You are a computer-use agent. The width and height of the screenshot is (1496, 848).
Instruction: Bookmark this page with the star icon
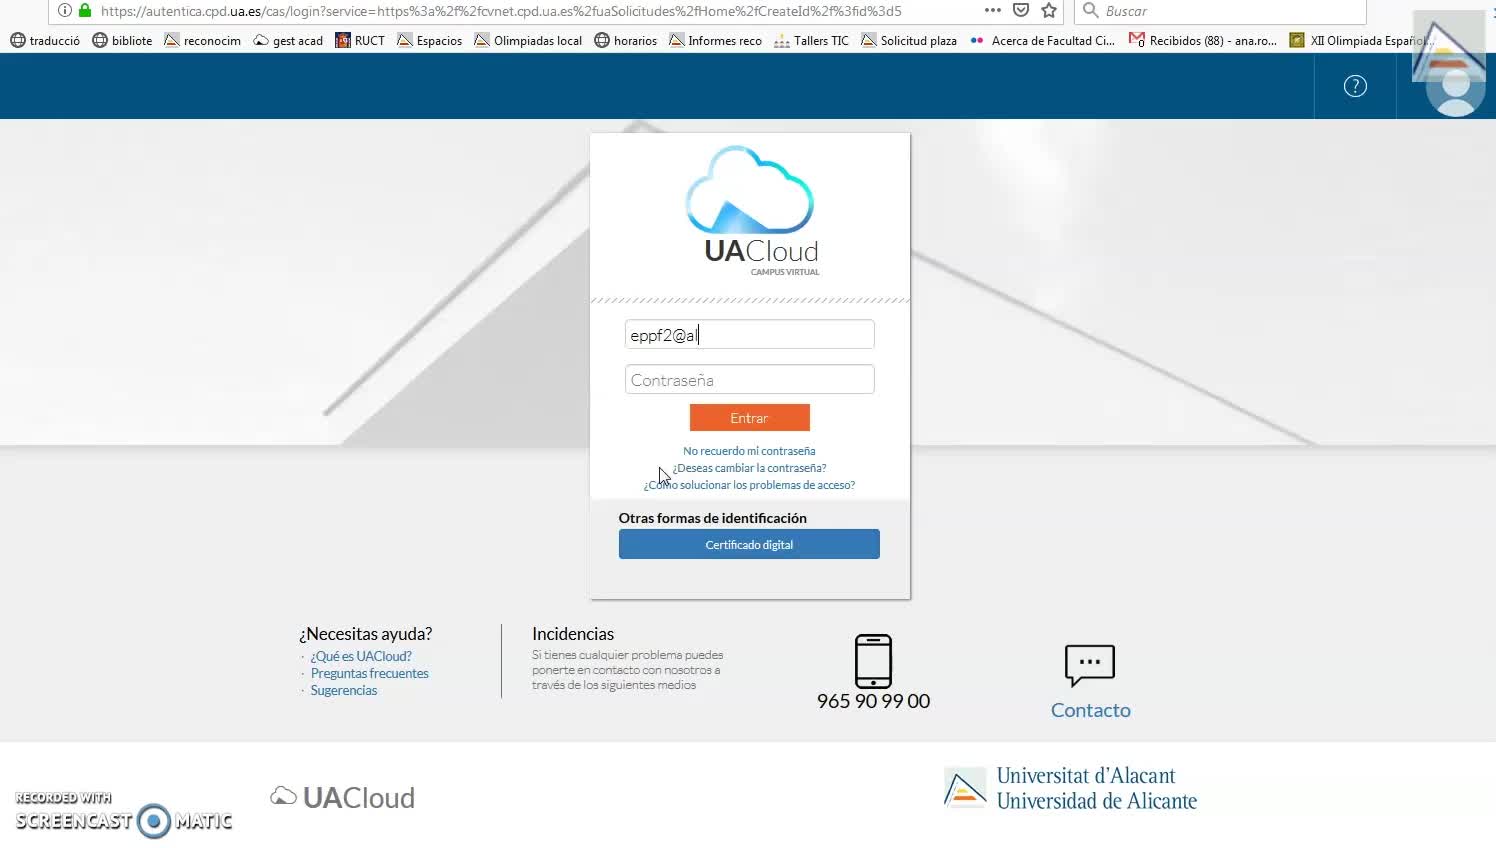[x=1049, y=10]
